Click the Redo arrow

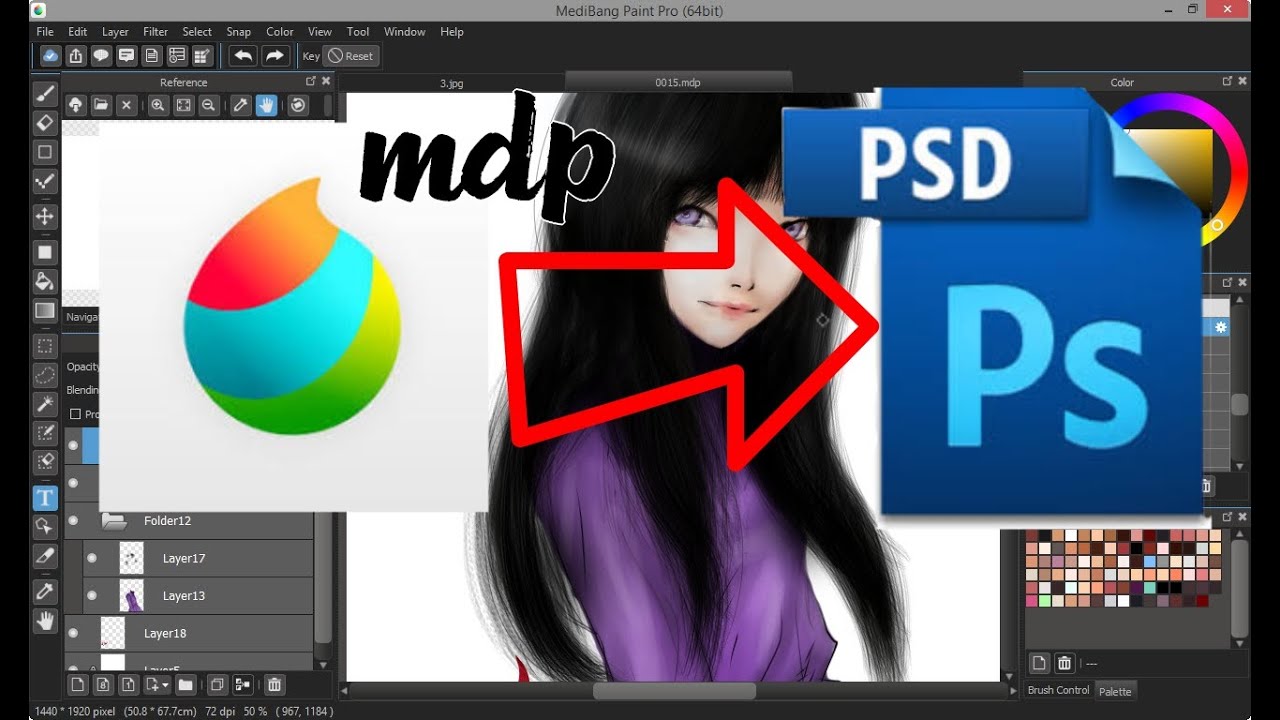[x=275, y=56]
